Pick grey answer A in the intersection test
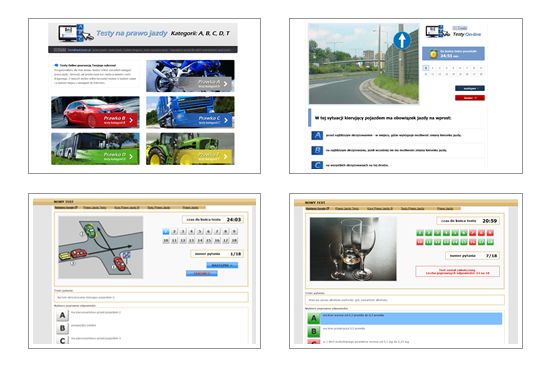550x367 pixels. tap(62, 315)
